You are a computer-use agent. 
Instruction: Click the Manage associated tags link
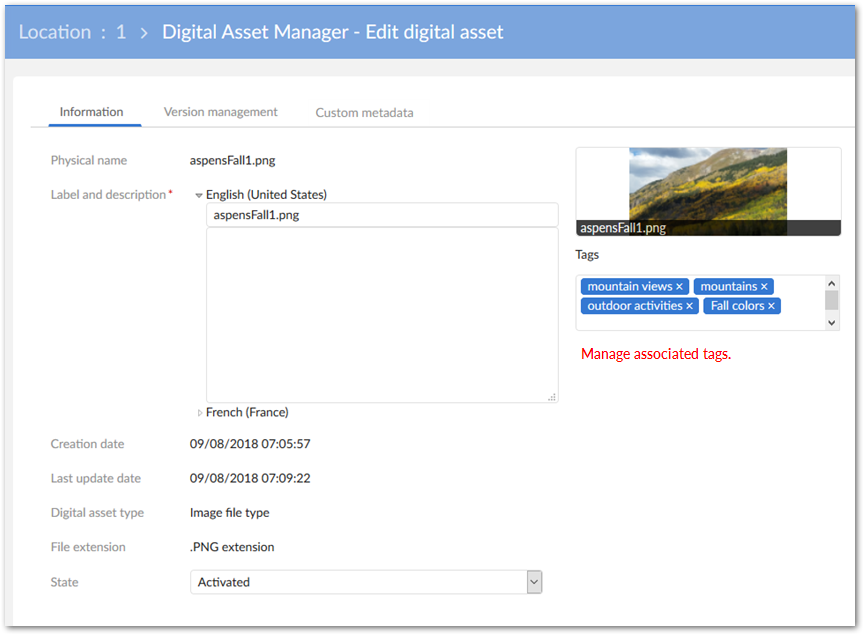[x=655, y=353]
